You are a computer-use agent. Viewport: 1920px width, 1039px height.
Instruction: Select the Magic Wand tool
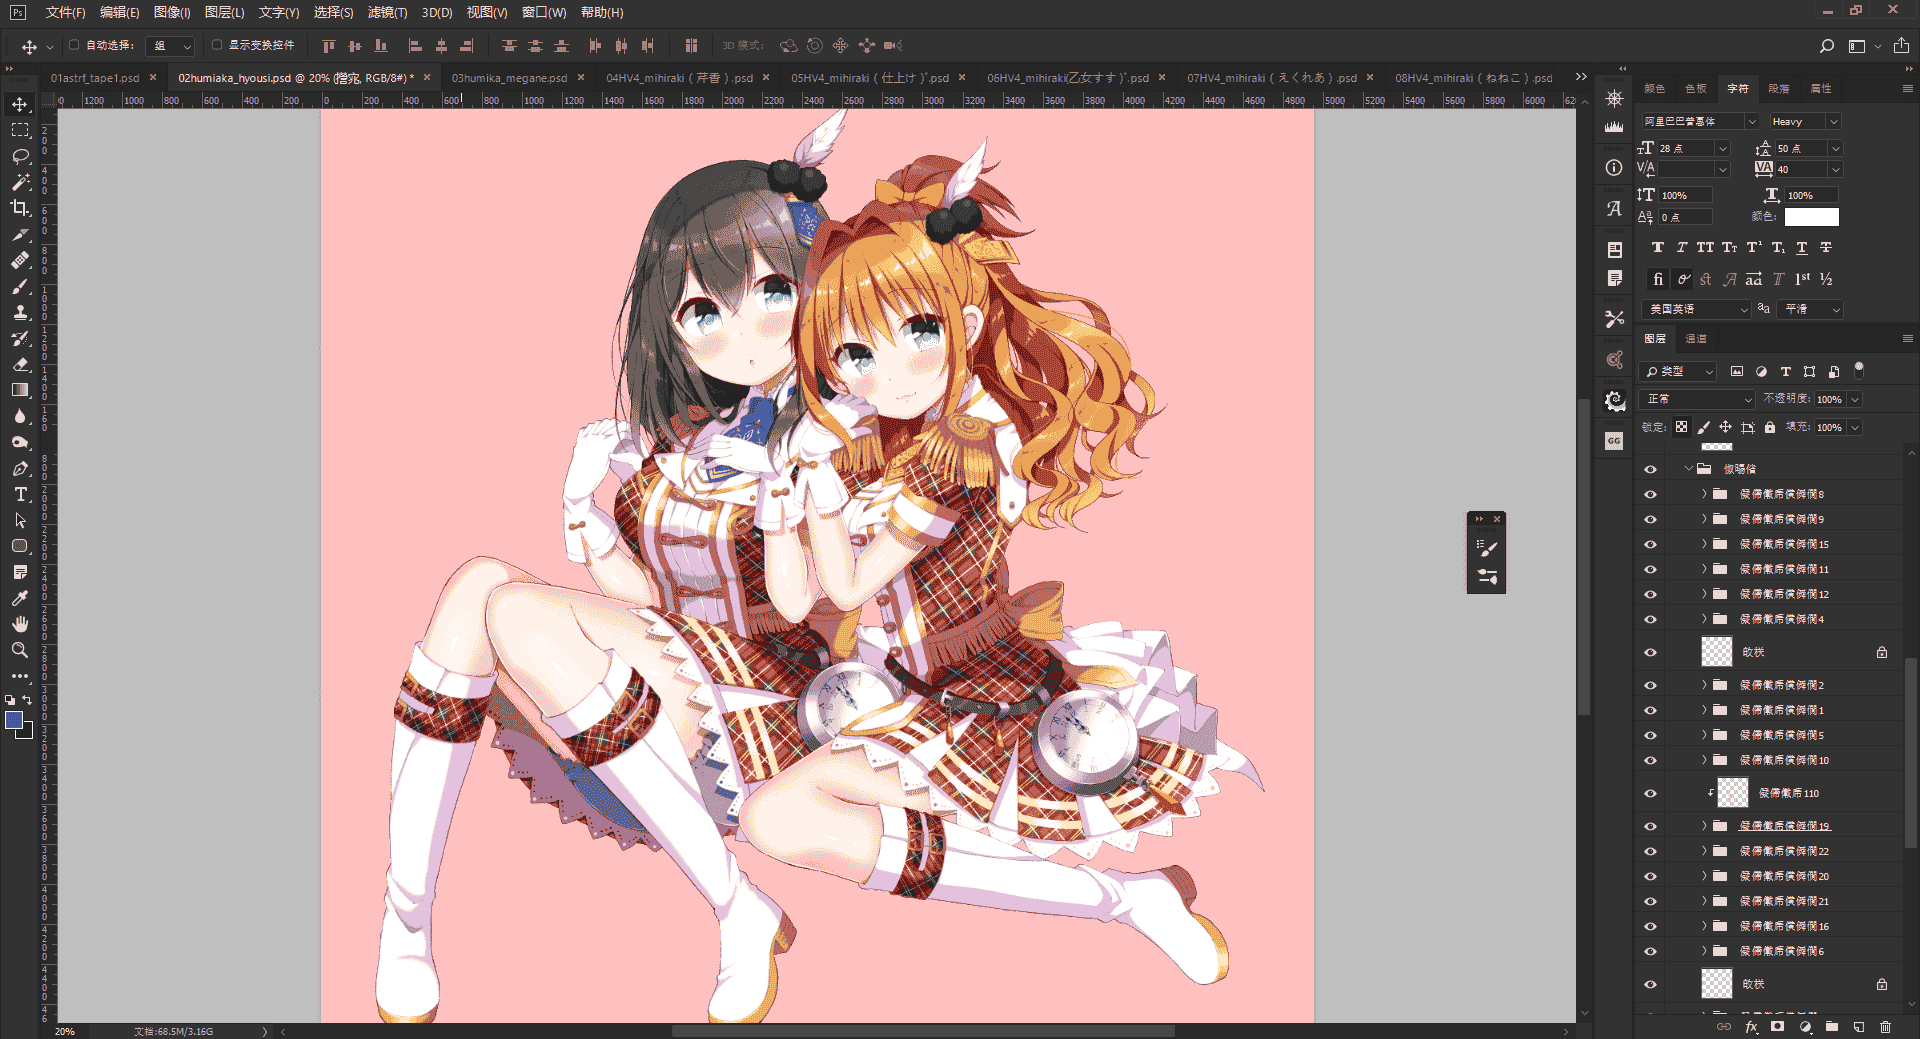tap(20, 182)
